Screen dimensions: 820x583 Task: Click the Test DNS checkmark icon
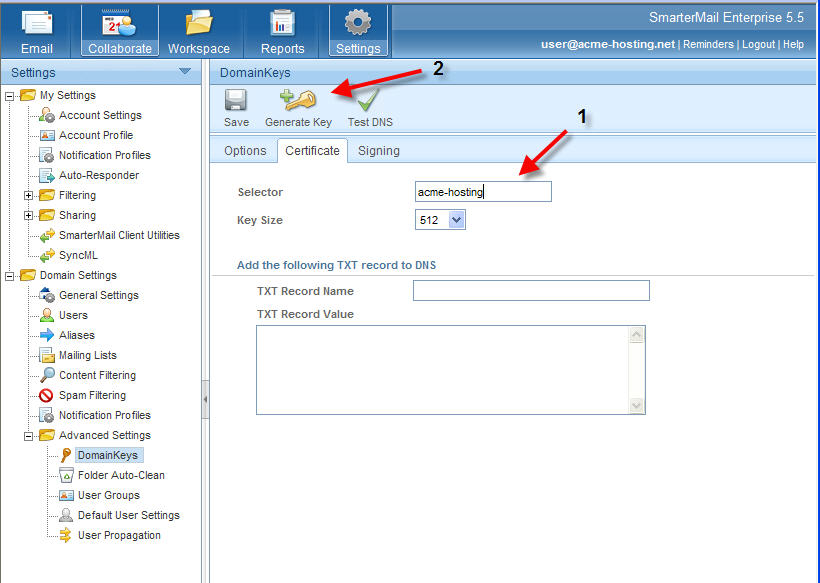pos(368,100)
